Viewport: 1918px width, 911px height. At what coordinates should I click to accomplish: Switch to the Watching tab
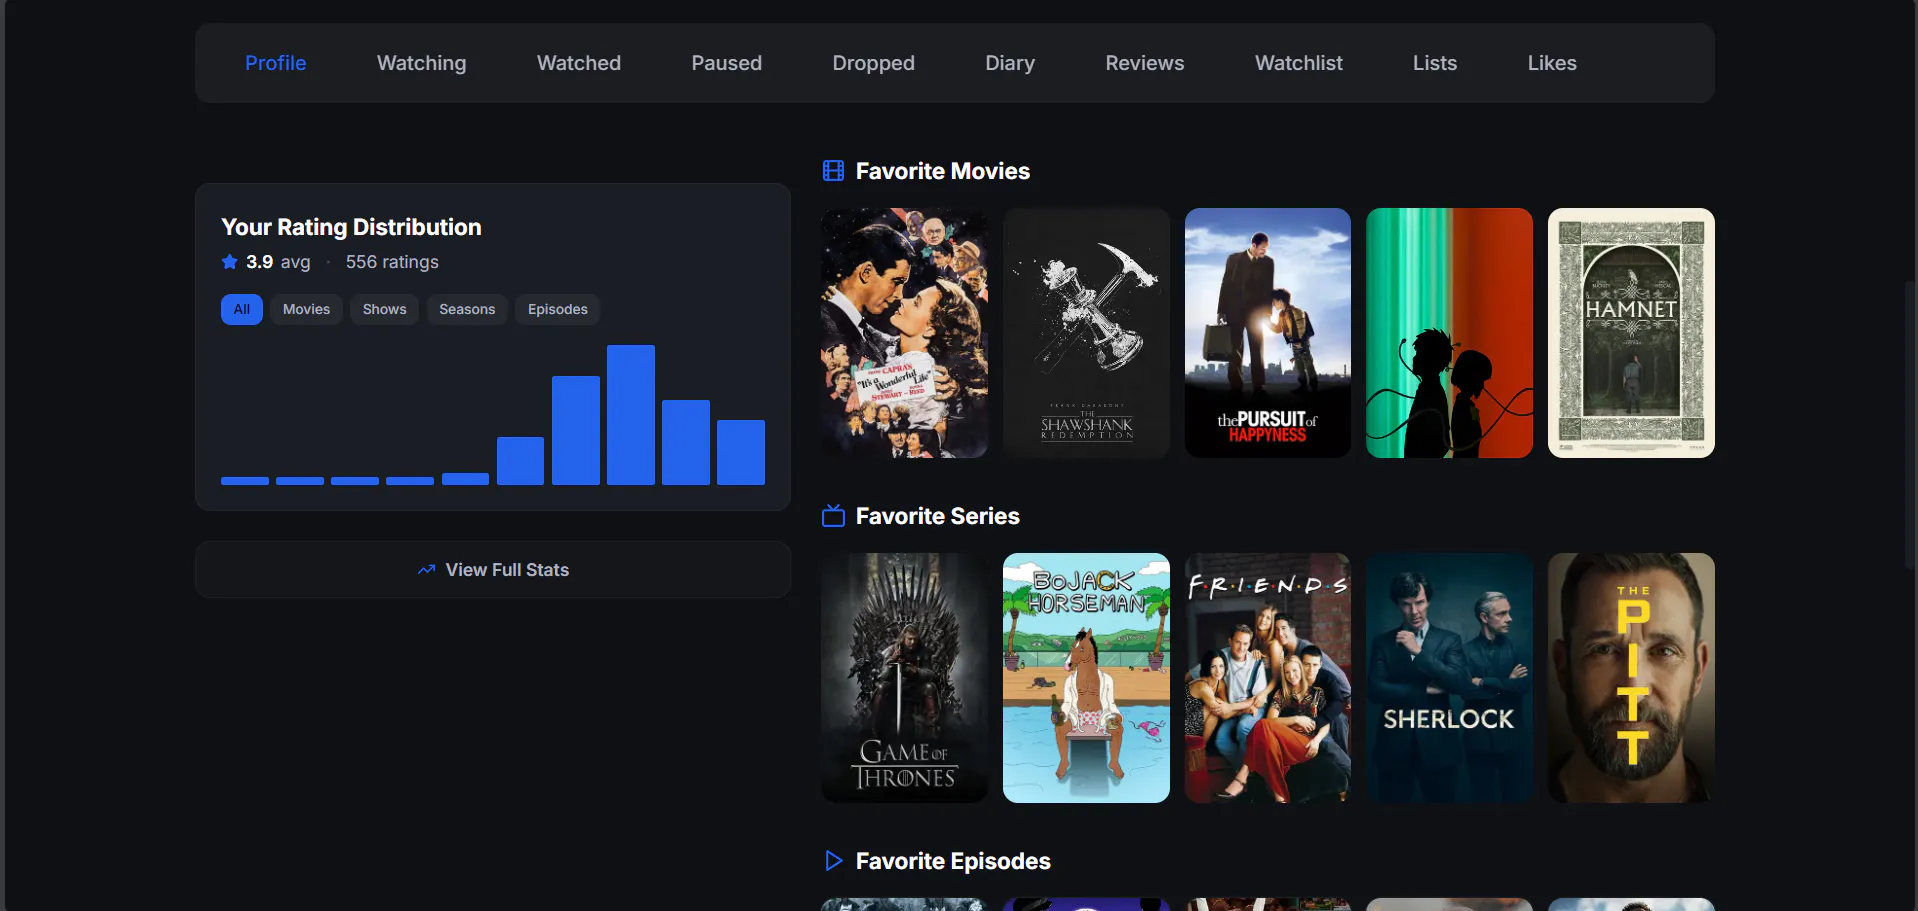[x=421, y=63]
